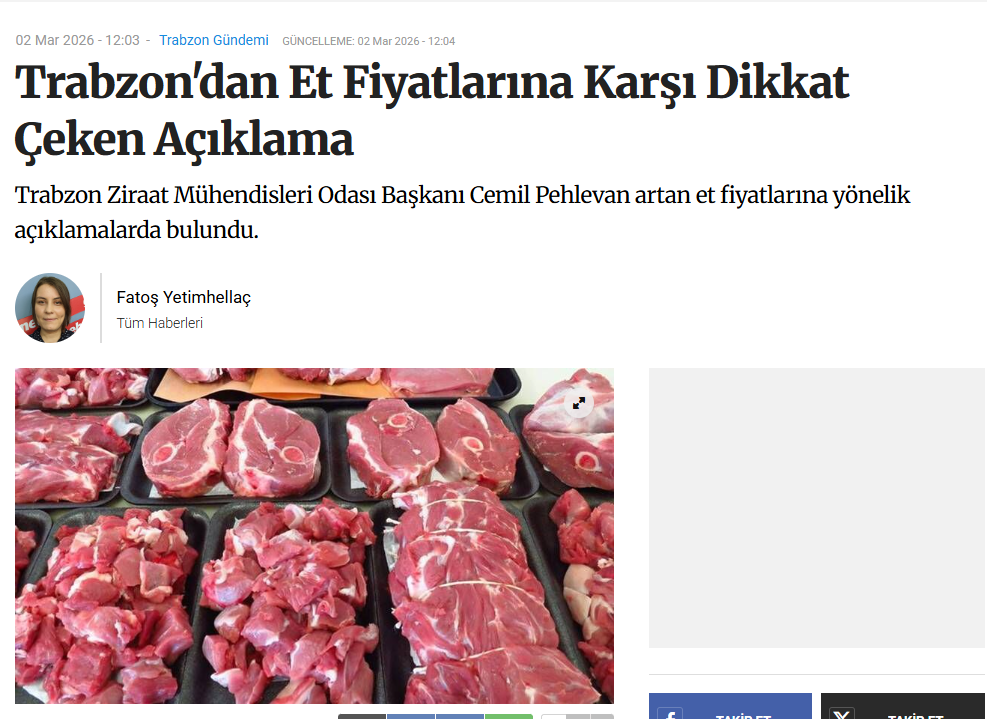Open author Fatoş Yetimhellaç's profile photo
This screenshot has width=987, height=719.
[x=50, y=308]
